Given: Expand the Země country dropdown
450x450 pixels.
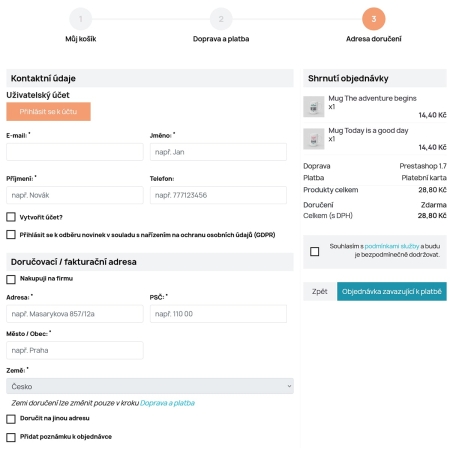Looking at the screenshot, I should (x=150, y=386).
